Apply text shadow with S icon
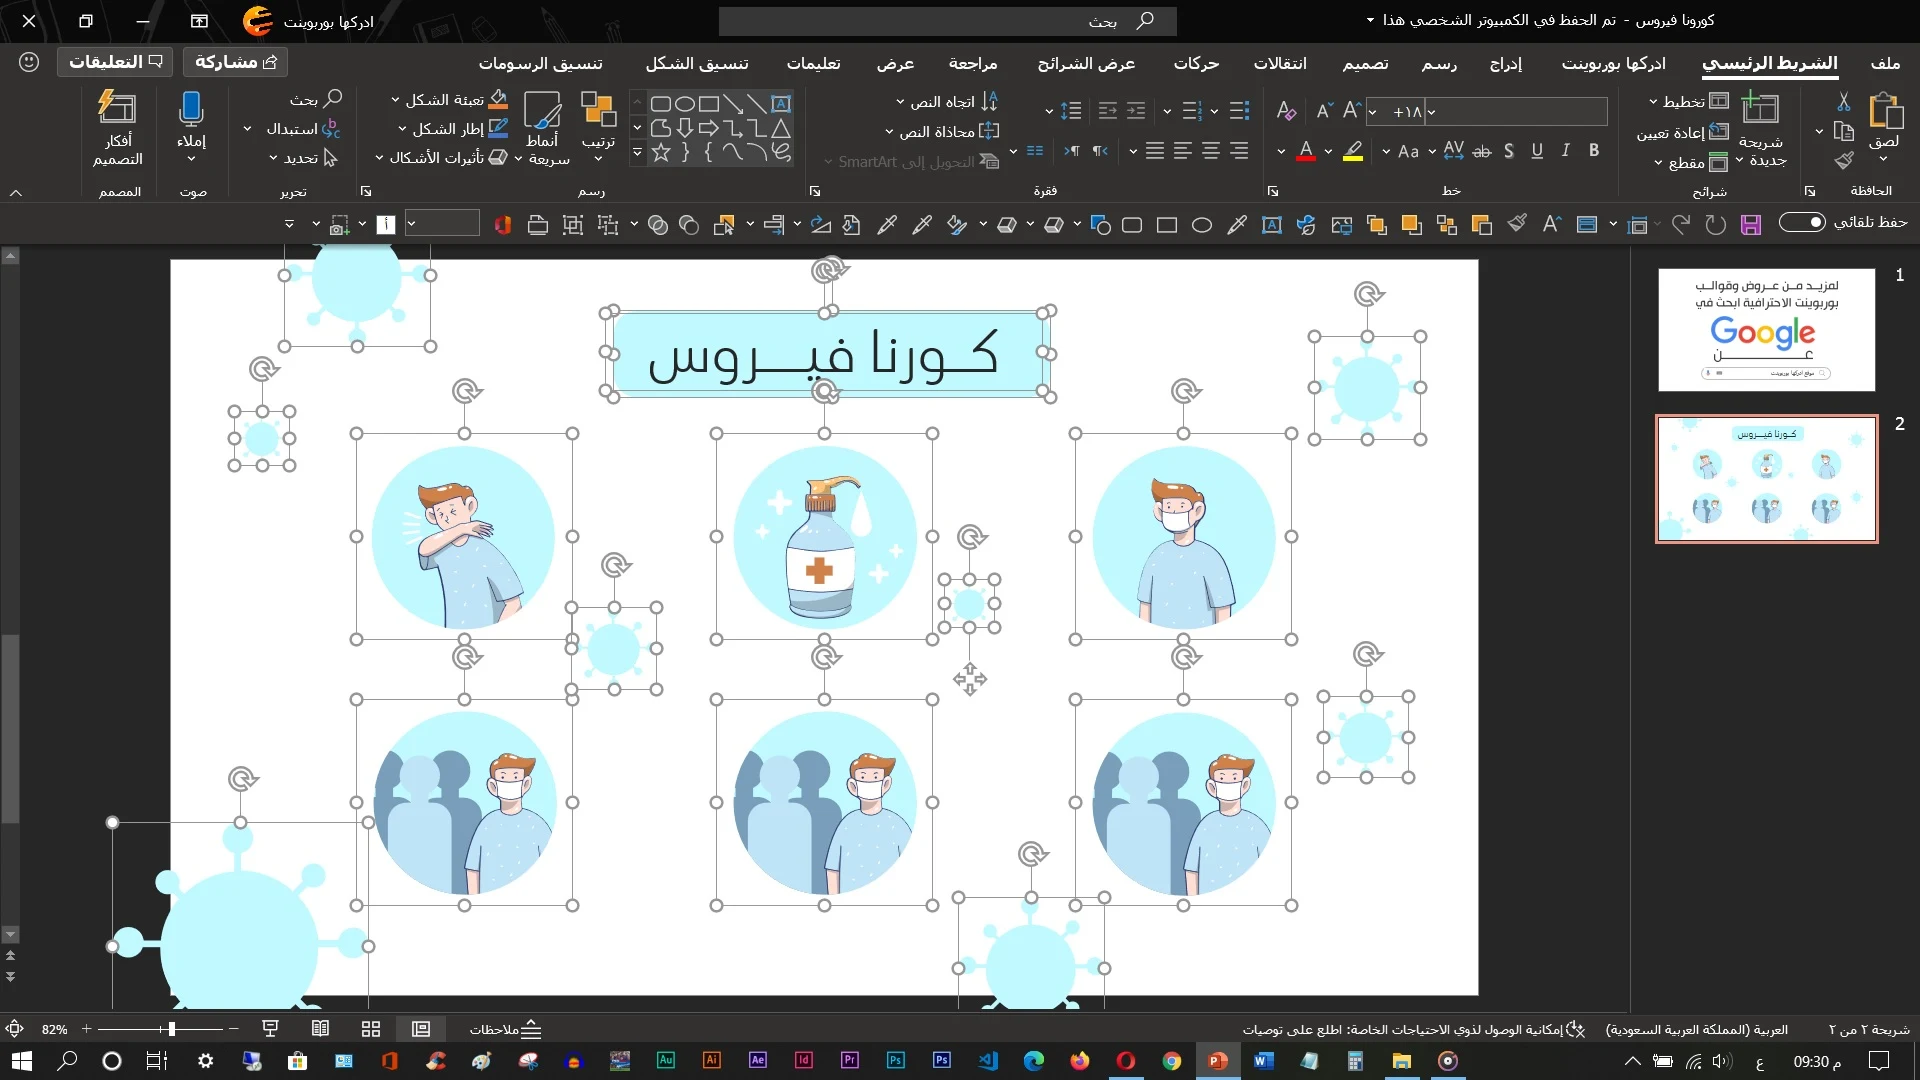Image resolution: width=1920 pixels, height=1080 pixels. tap(1509, 151)
